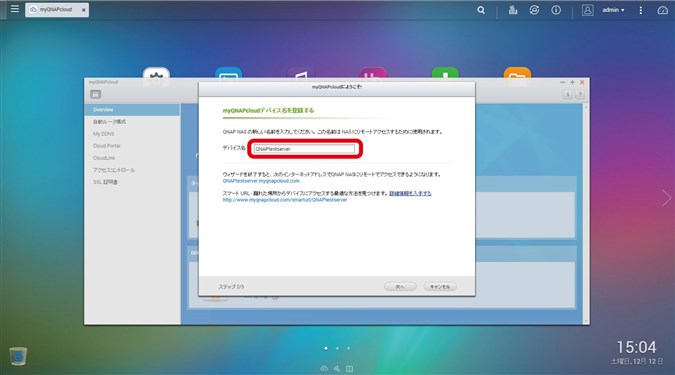This screenshot has height=375, width=675.
Task: Open the Recycle Bin on desktop
Action: click(18, 356)
